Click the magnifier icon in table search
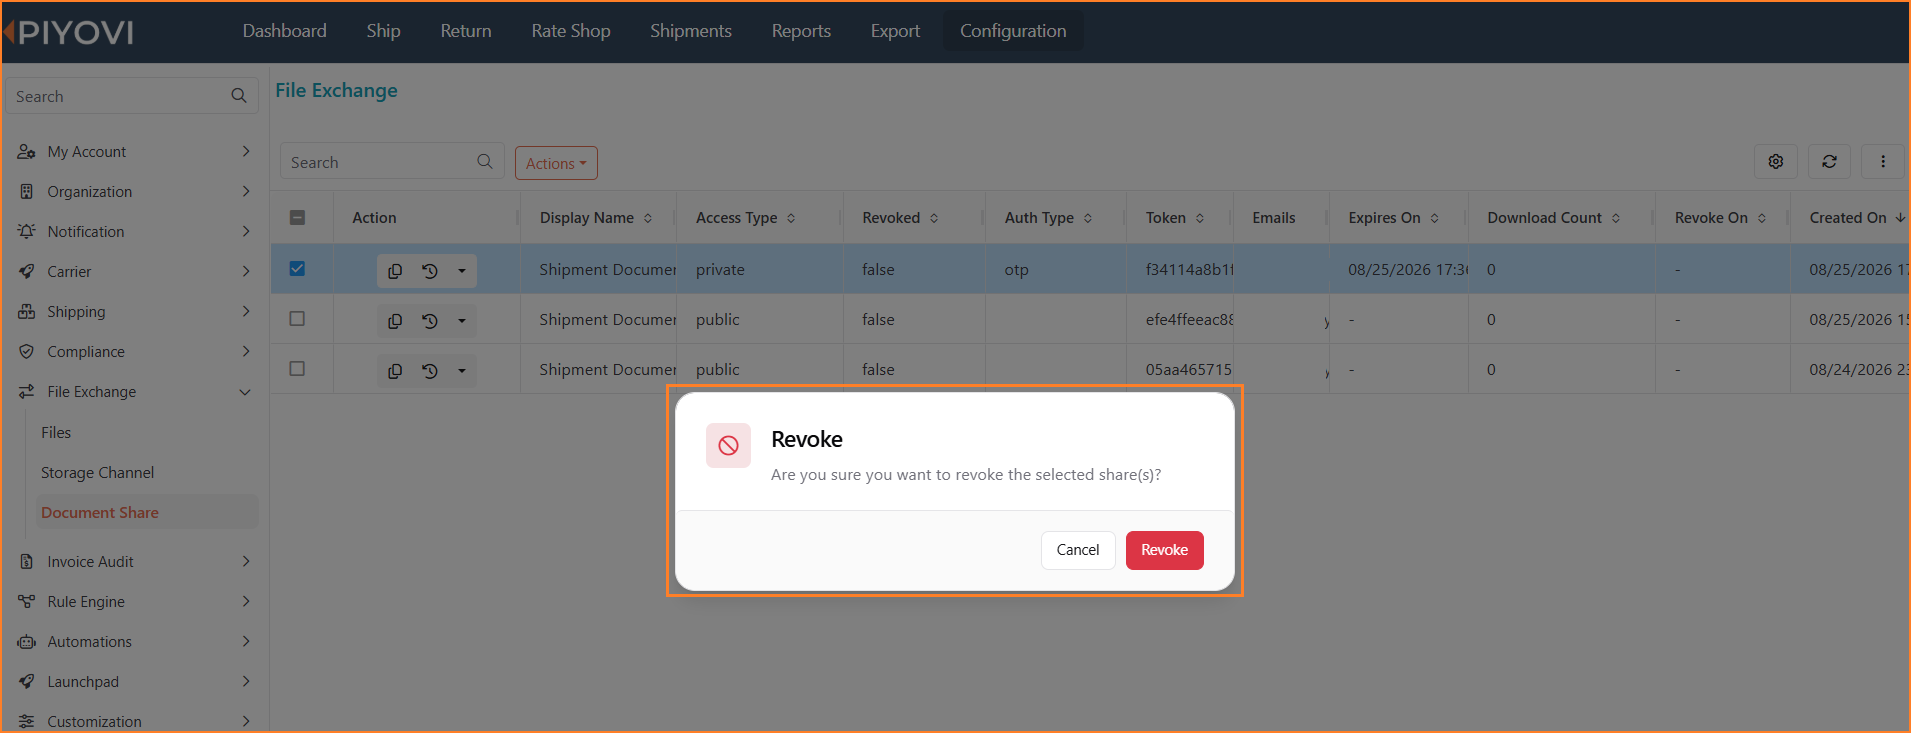This screenshot has height=733, width=1911. click(x=485, y=161)
